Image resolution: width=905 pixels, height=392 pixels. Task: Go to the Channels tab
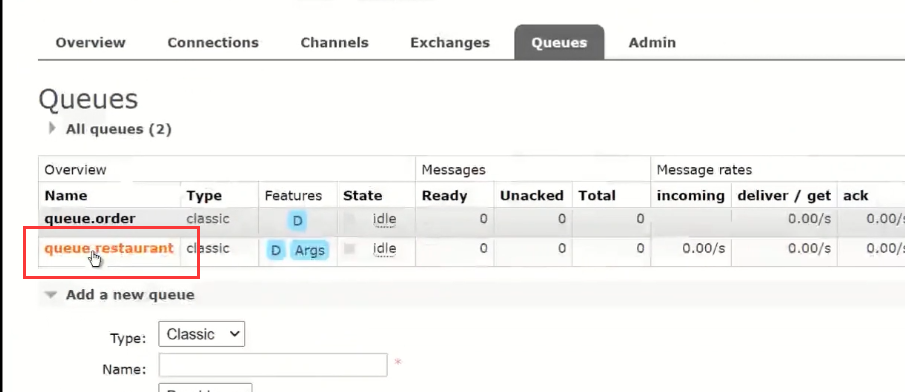334,43
